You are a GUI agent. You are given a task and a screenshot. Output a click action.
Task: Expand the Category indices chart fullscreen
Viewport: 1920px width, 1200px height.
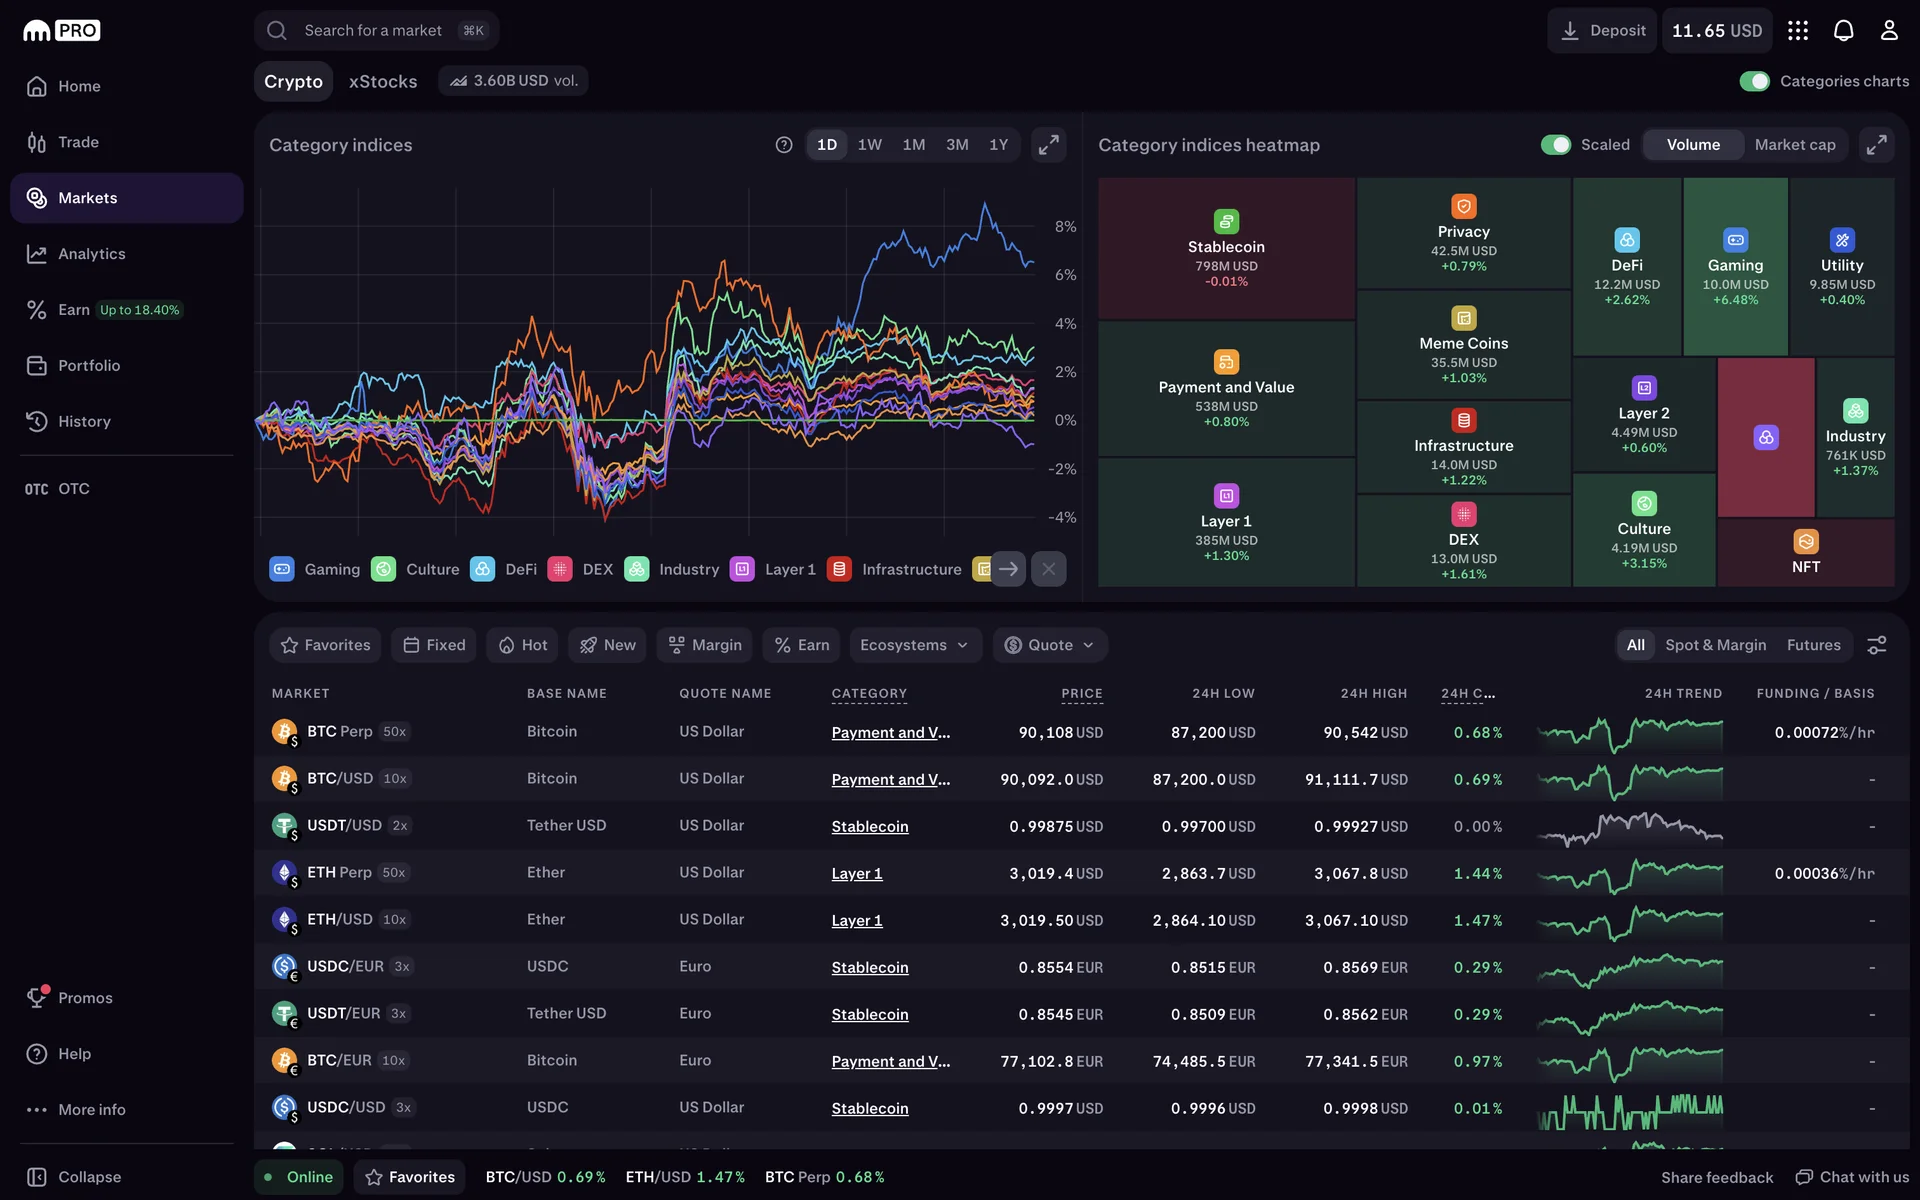(x=1048, y=145)
